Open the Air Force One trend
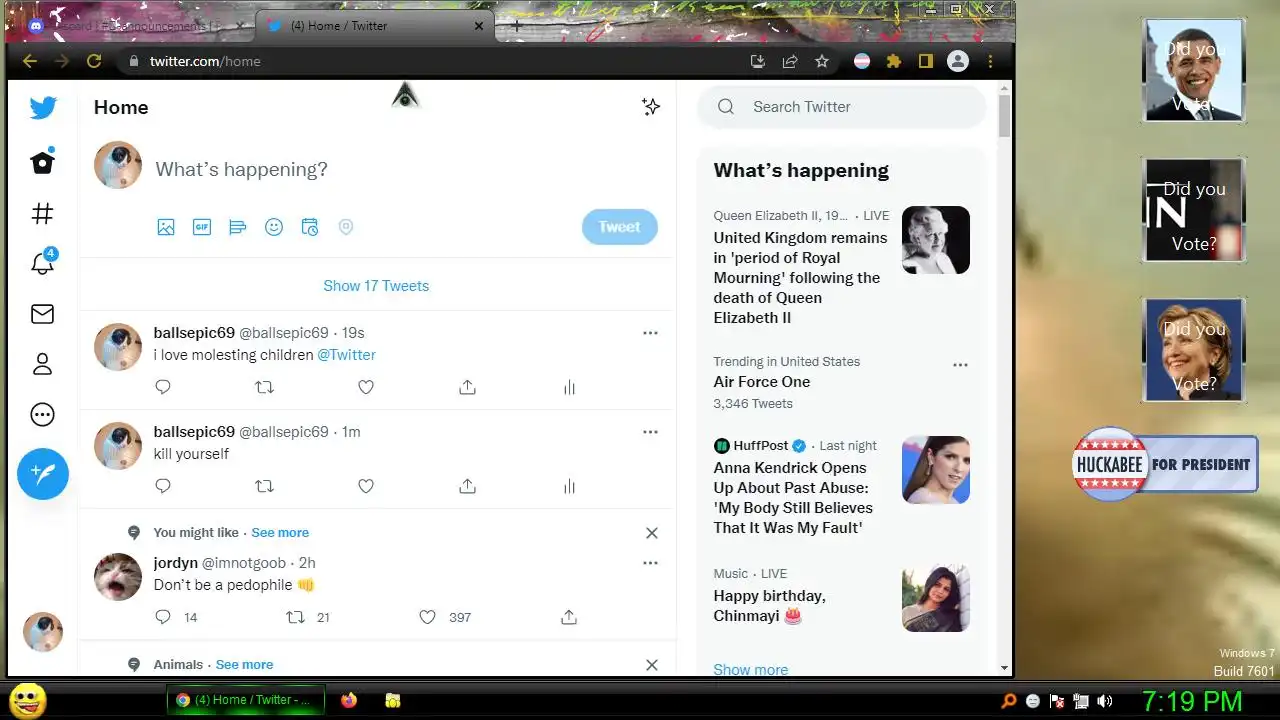Image resolution: width=1280 pixels, height=720 pixels. pos(762,382)
